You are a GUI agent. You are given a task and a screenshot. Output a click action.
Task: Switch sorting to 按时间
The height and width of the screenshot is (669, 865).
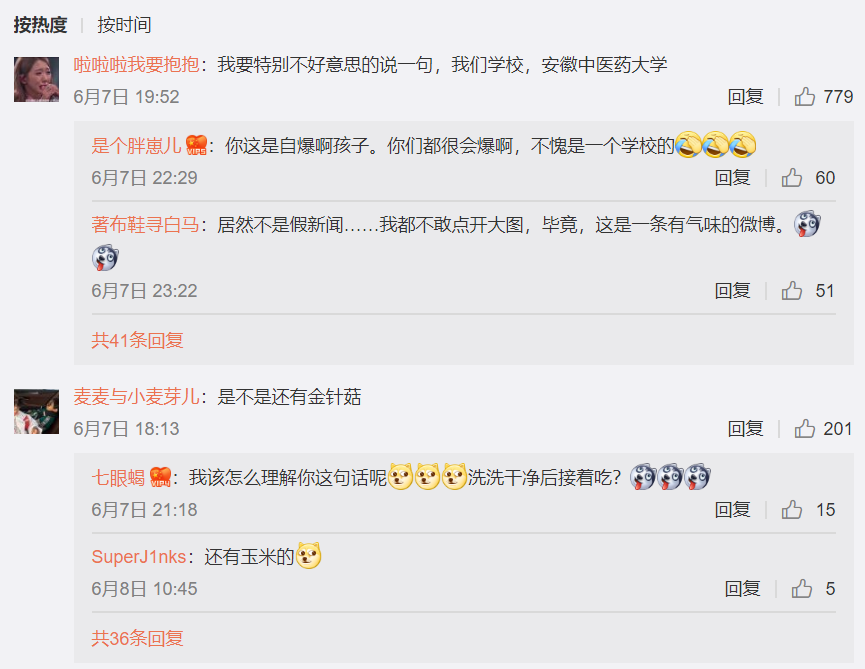[x=124, y=25]
